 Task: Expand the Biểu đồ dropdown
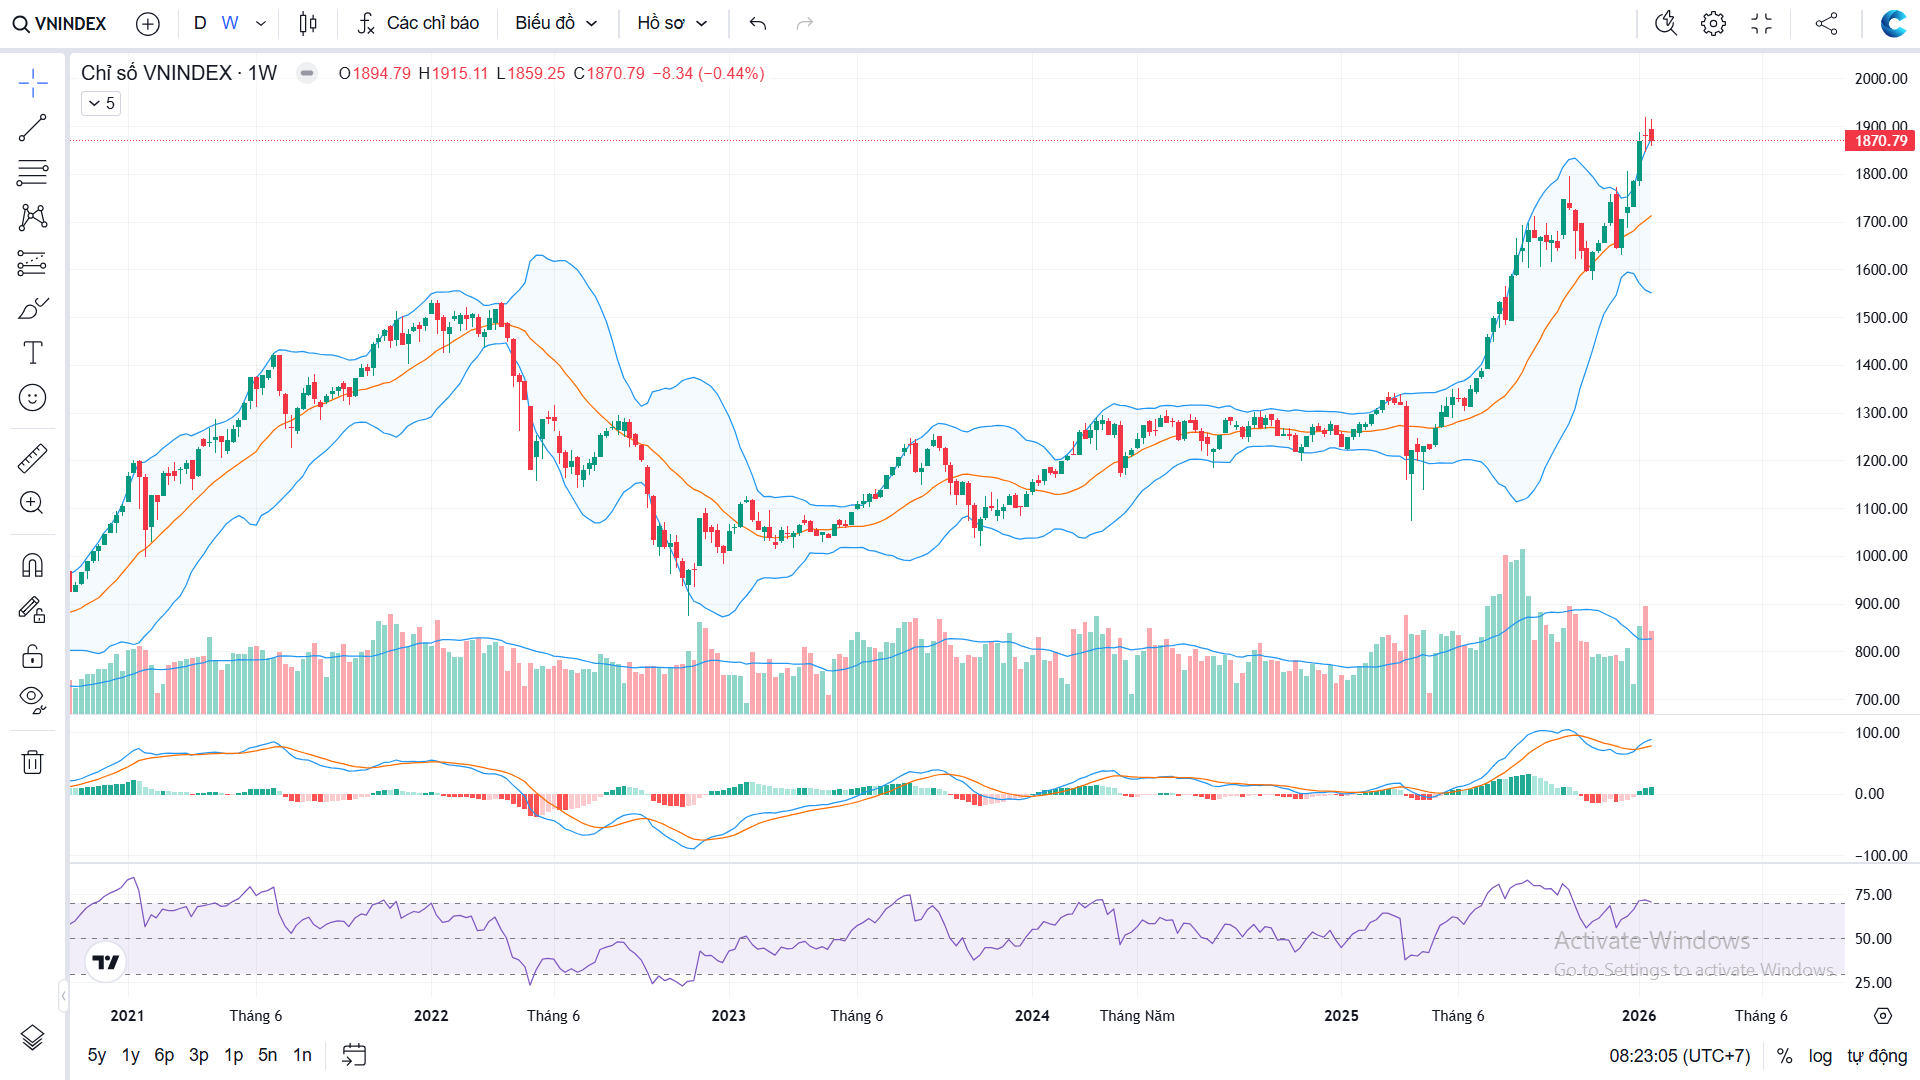pos(556,23)
